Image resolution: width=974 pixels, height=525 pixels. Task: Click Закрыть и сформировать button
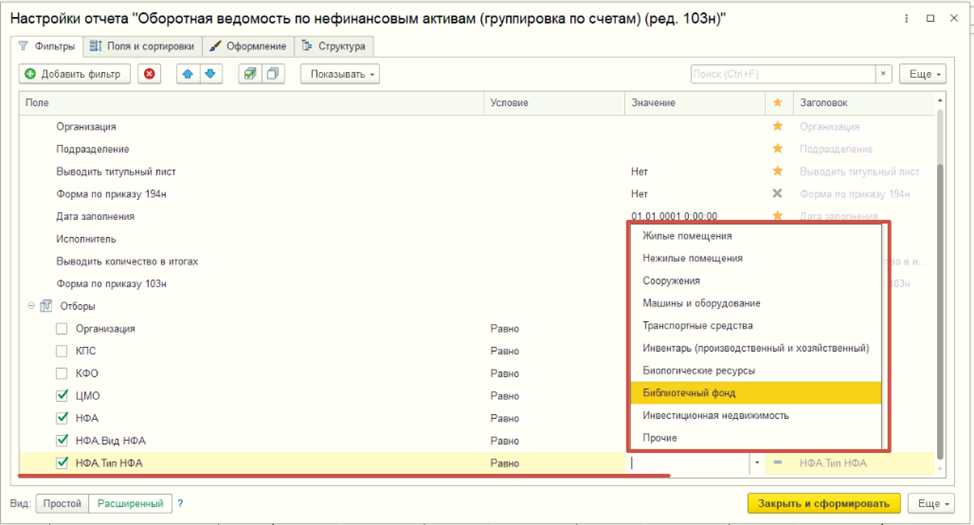click(x=823, y=503)
